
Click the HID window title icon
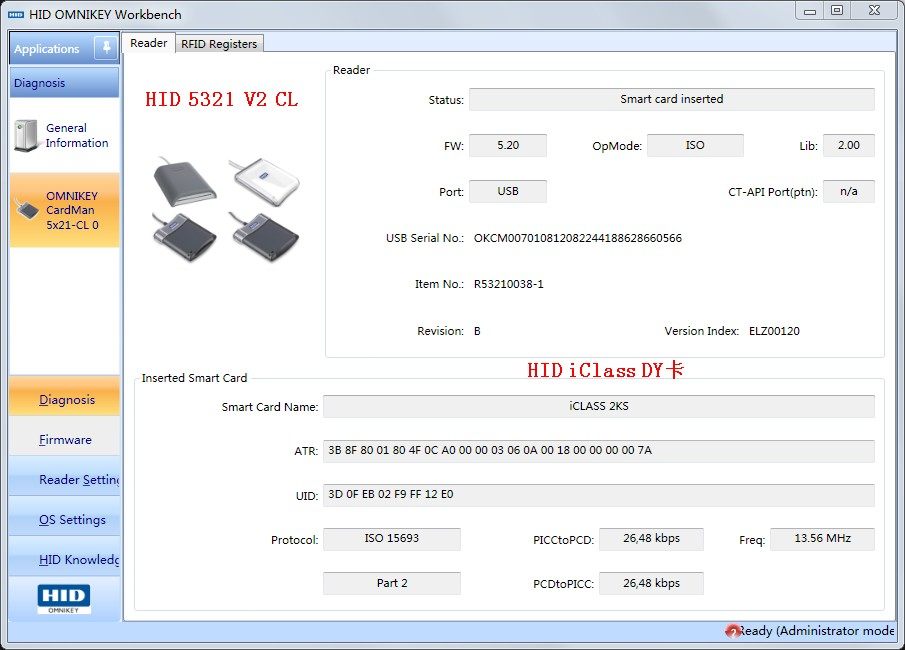pyautogui.click(x=16, y=14)
